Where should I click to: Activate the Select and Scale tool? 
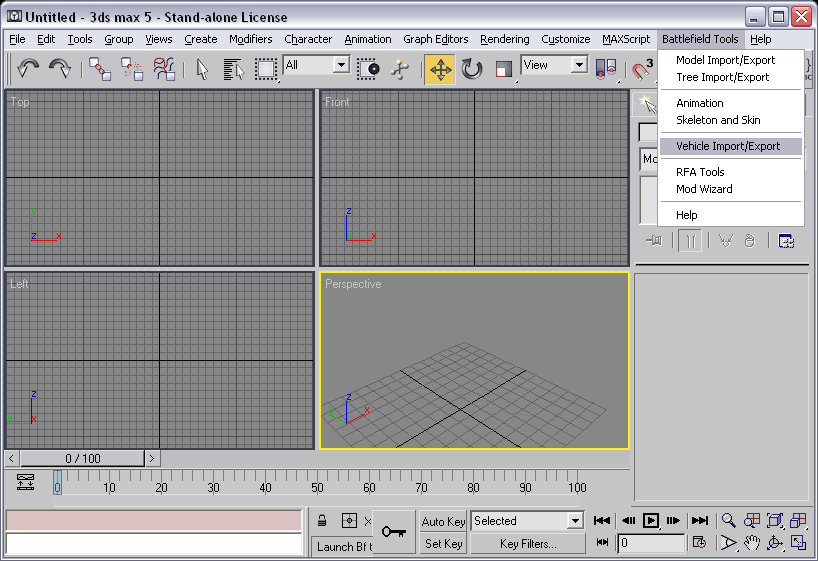(x=503, y=69)
